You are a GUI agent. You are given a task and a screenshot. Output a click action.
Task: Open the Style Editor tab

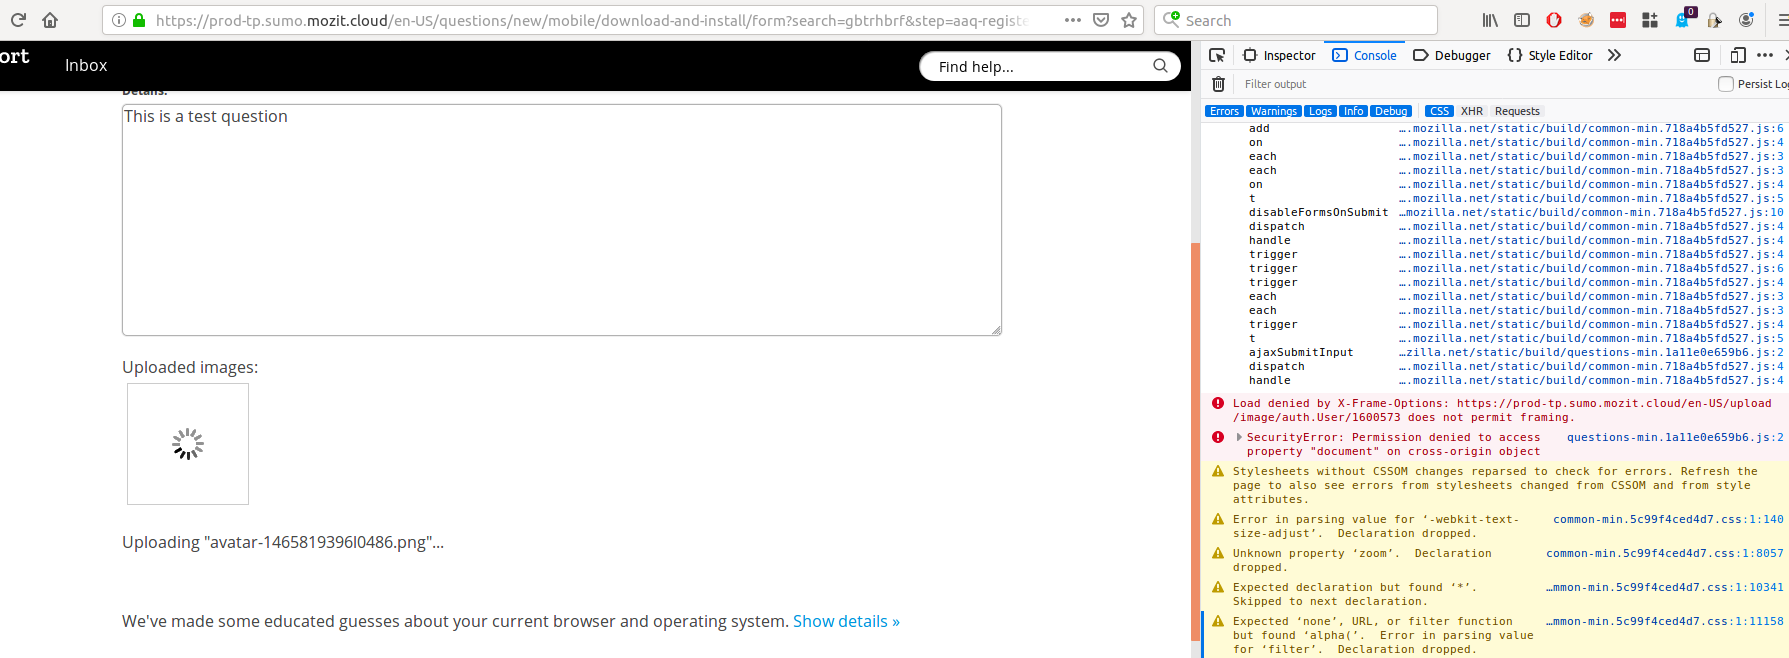(1549, 55)
